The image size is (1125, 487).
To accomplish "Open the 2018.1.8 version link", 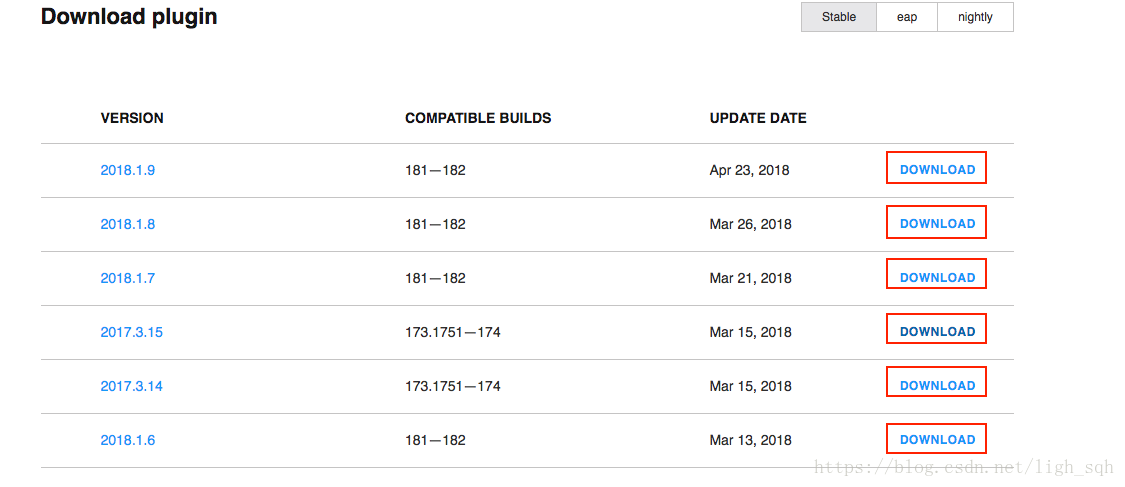I will coord(128,224).
